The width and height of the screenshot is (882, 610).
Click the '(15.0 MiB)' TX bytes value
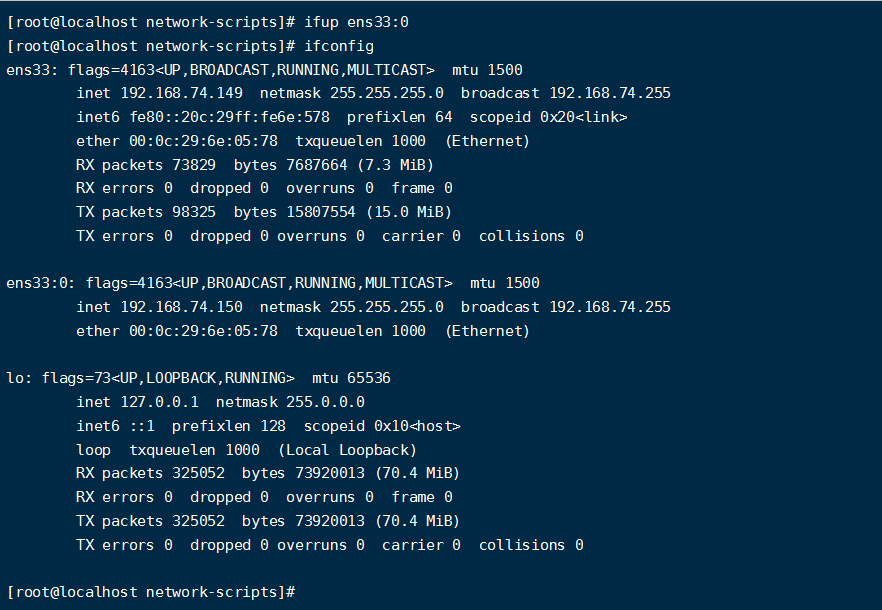tap(409, 212)
